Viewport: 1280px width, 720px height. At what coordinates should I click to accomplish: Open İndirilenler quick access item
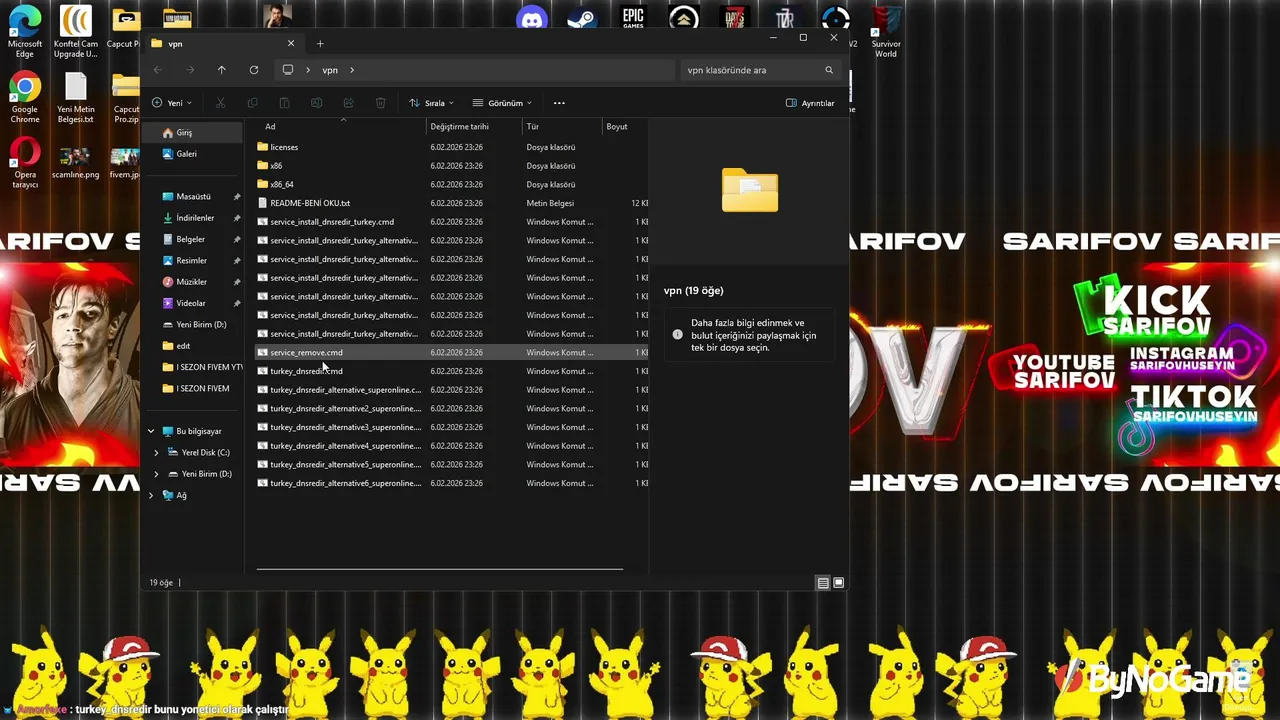pyautogui.click(x=193, y=218)
